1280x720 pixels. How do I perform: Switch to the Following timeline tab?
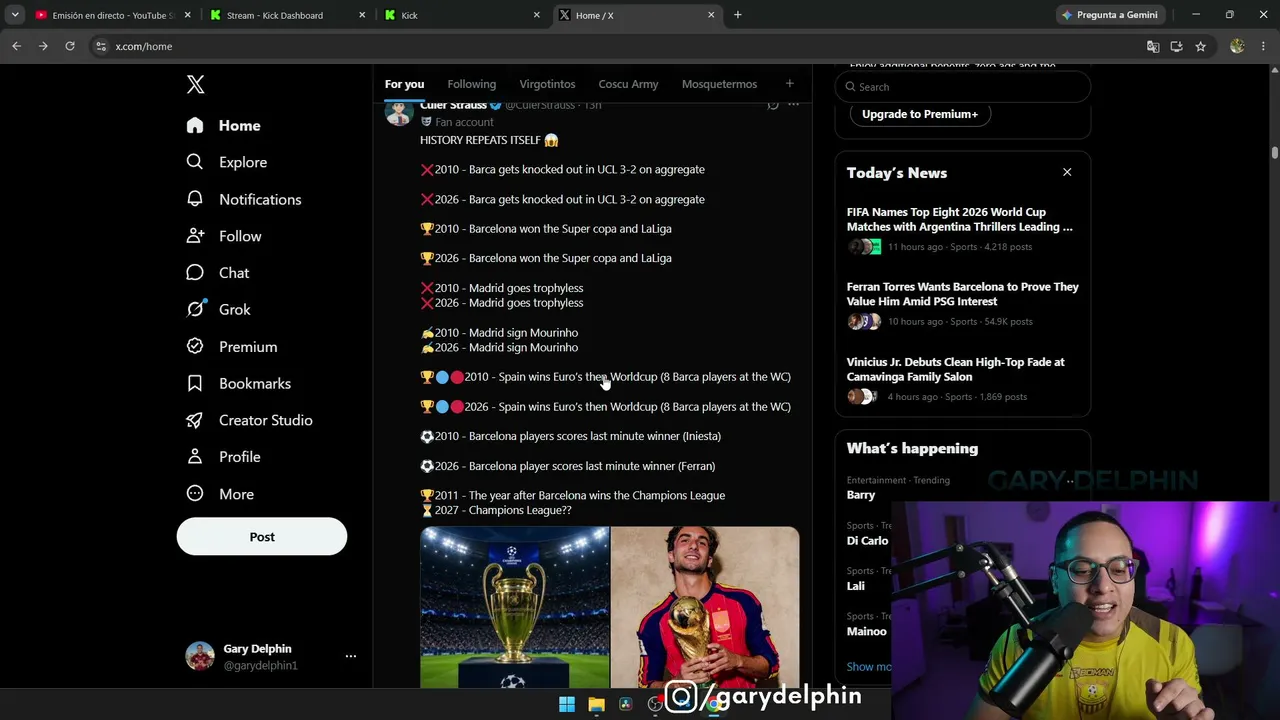pos(472,84)
